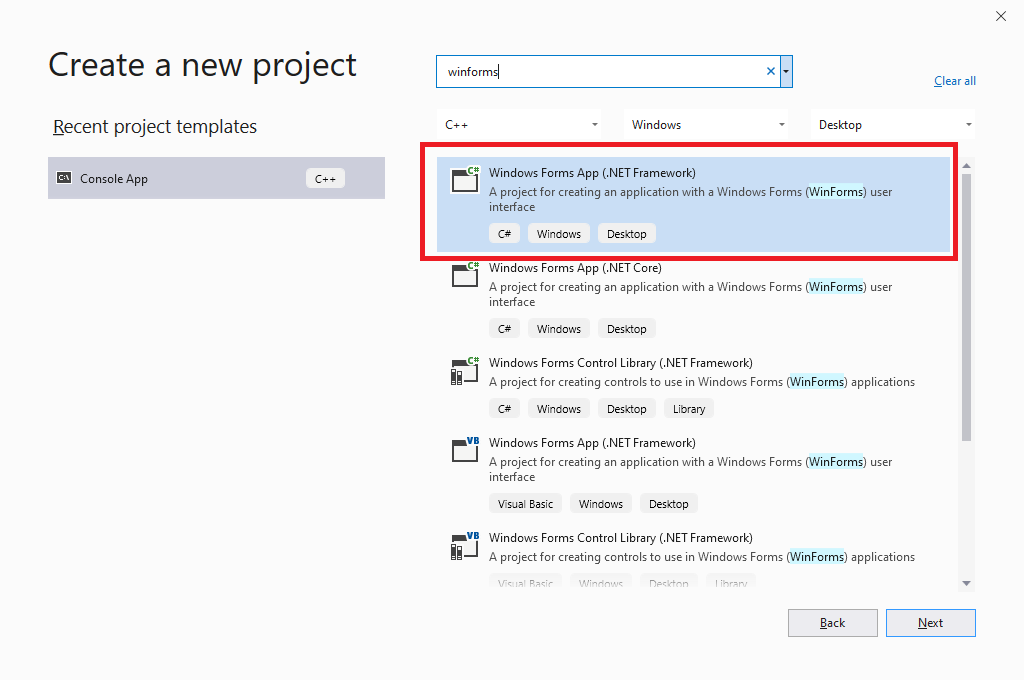This screenshot has height=680, width=1024.
Task: Click the Recent project templates heading
Action: click(x=155, y=127)
